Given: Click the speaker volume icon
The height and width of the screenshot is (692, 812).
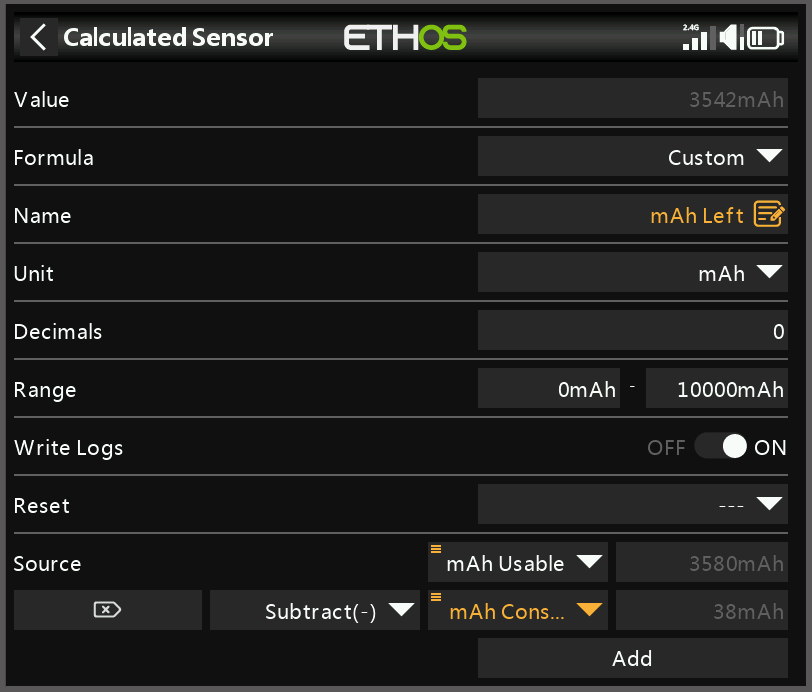Looking at the screenshot, I should point(729,37).
